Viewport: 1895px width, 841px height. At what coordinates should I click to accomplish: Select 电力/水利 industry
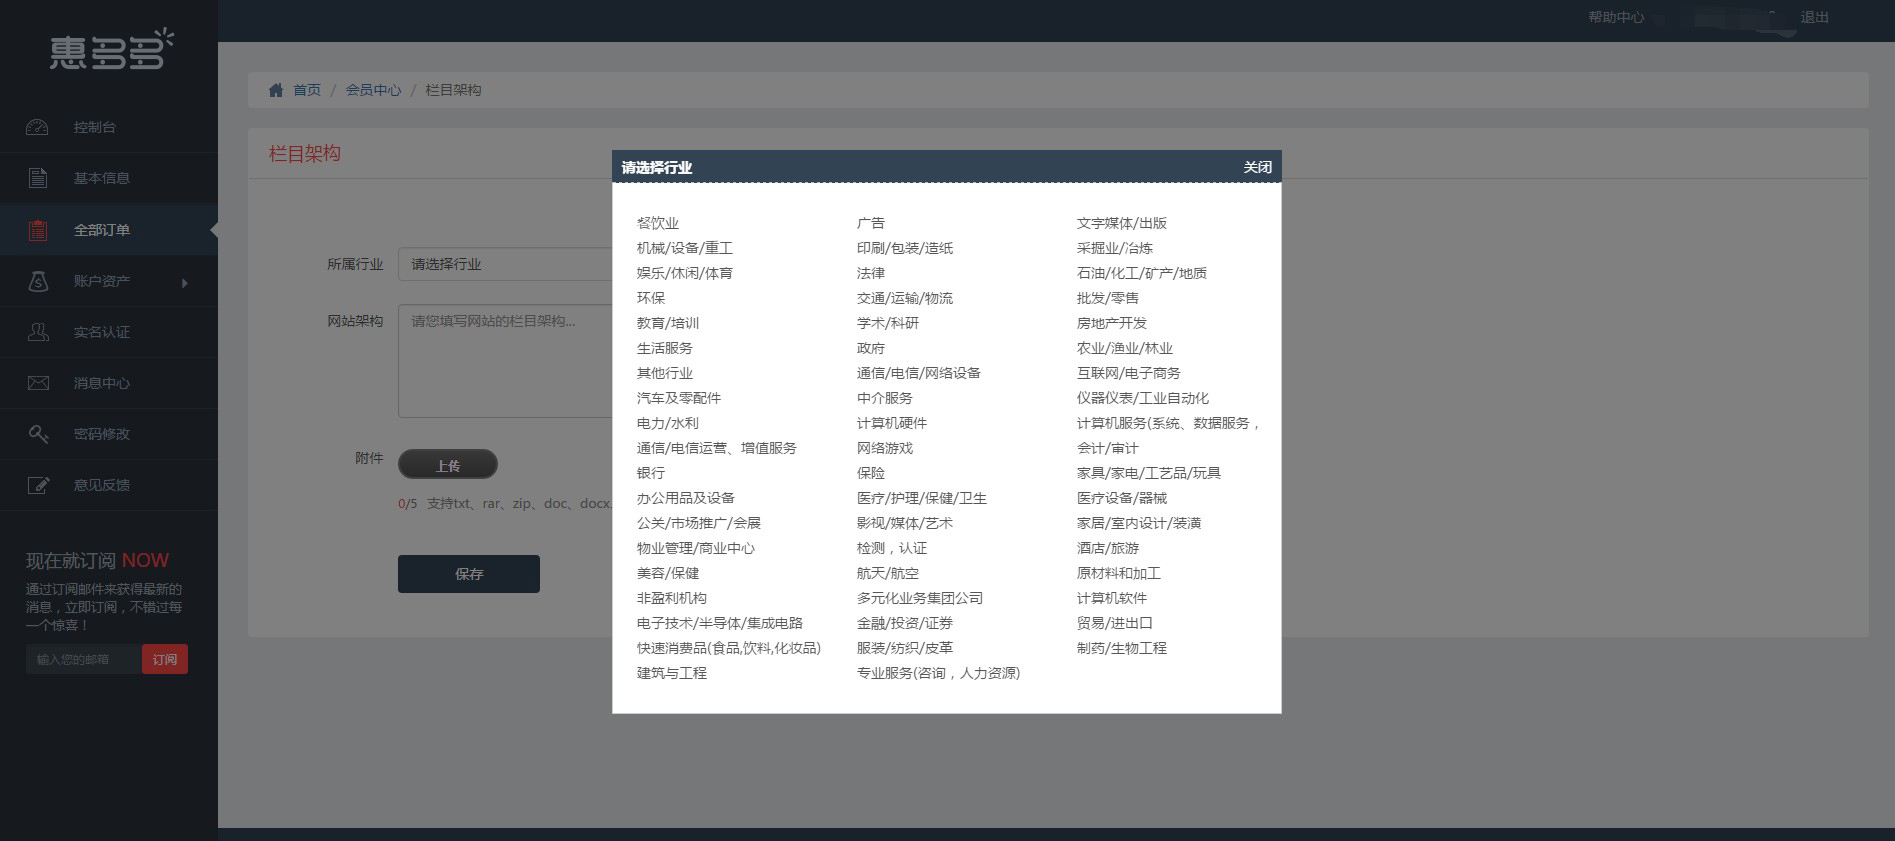668,423
